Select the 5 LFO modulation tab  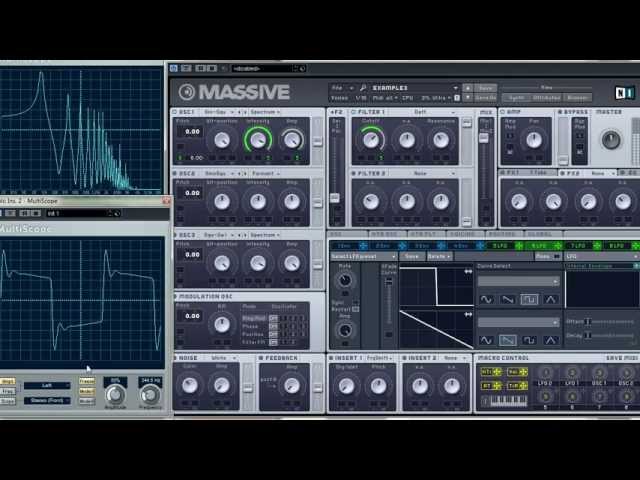point(500,246)
